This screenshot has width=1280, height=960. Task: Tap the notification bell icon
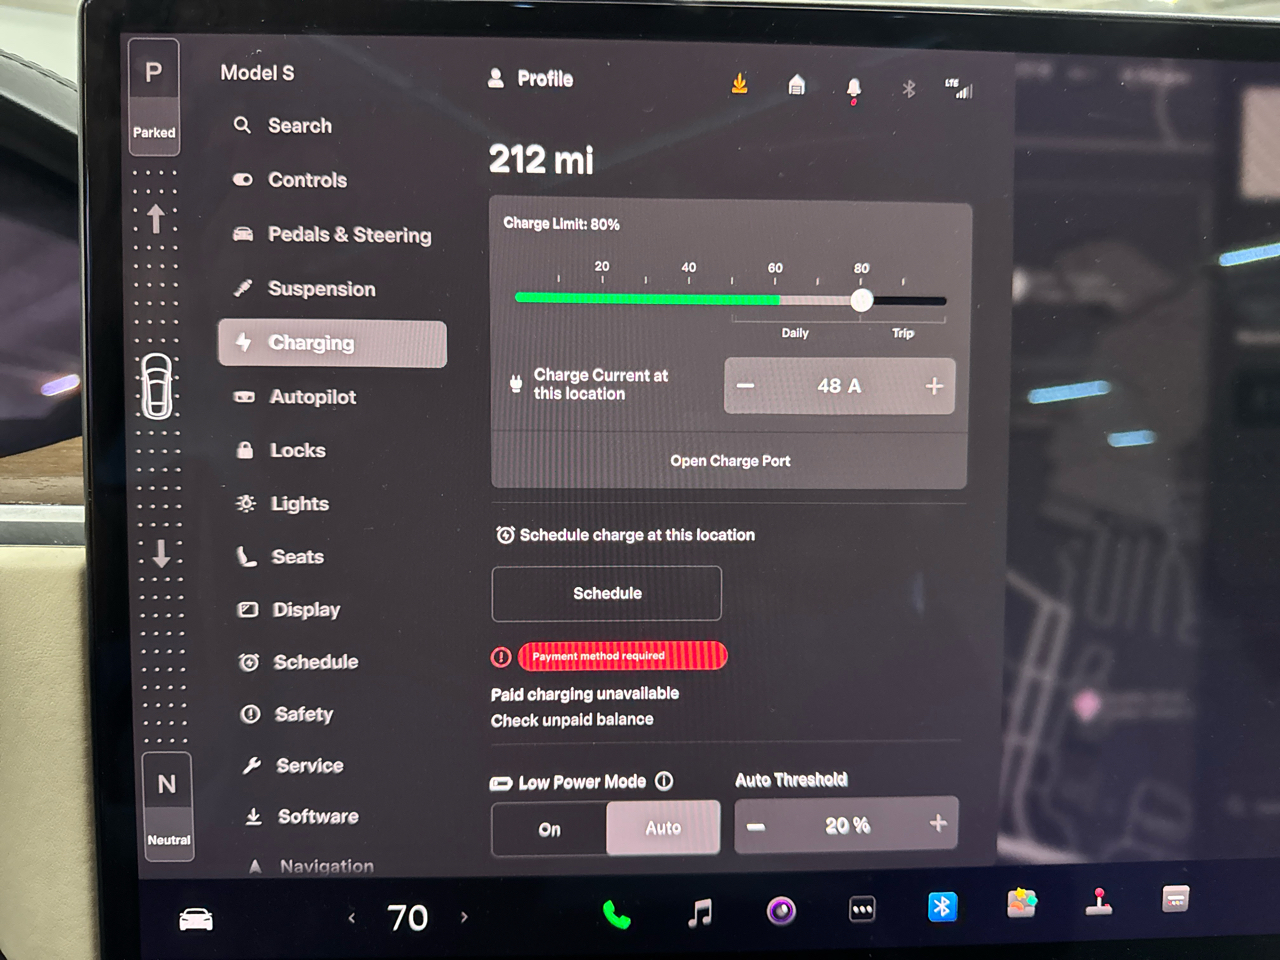[853, 88]
